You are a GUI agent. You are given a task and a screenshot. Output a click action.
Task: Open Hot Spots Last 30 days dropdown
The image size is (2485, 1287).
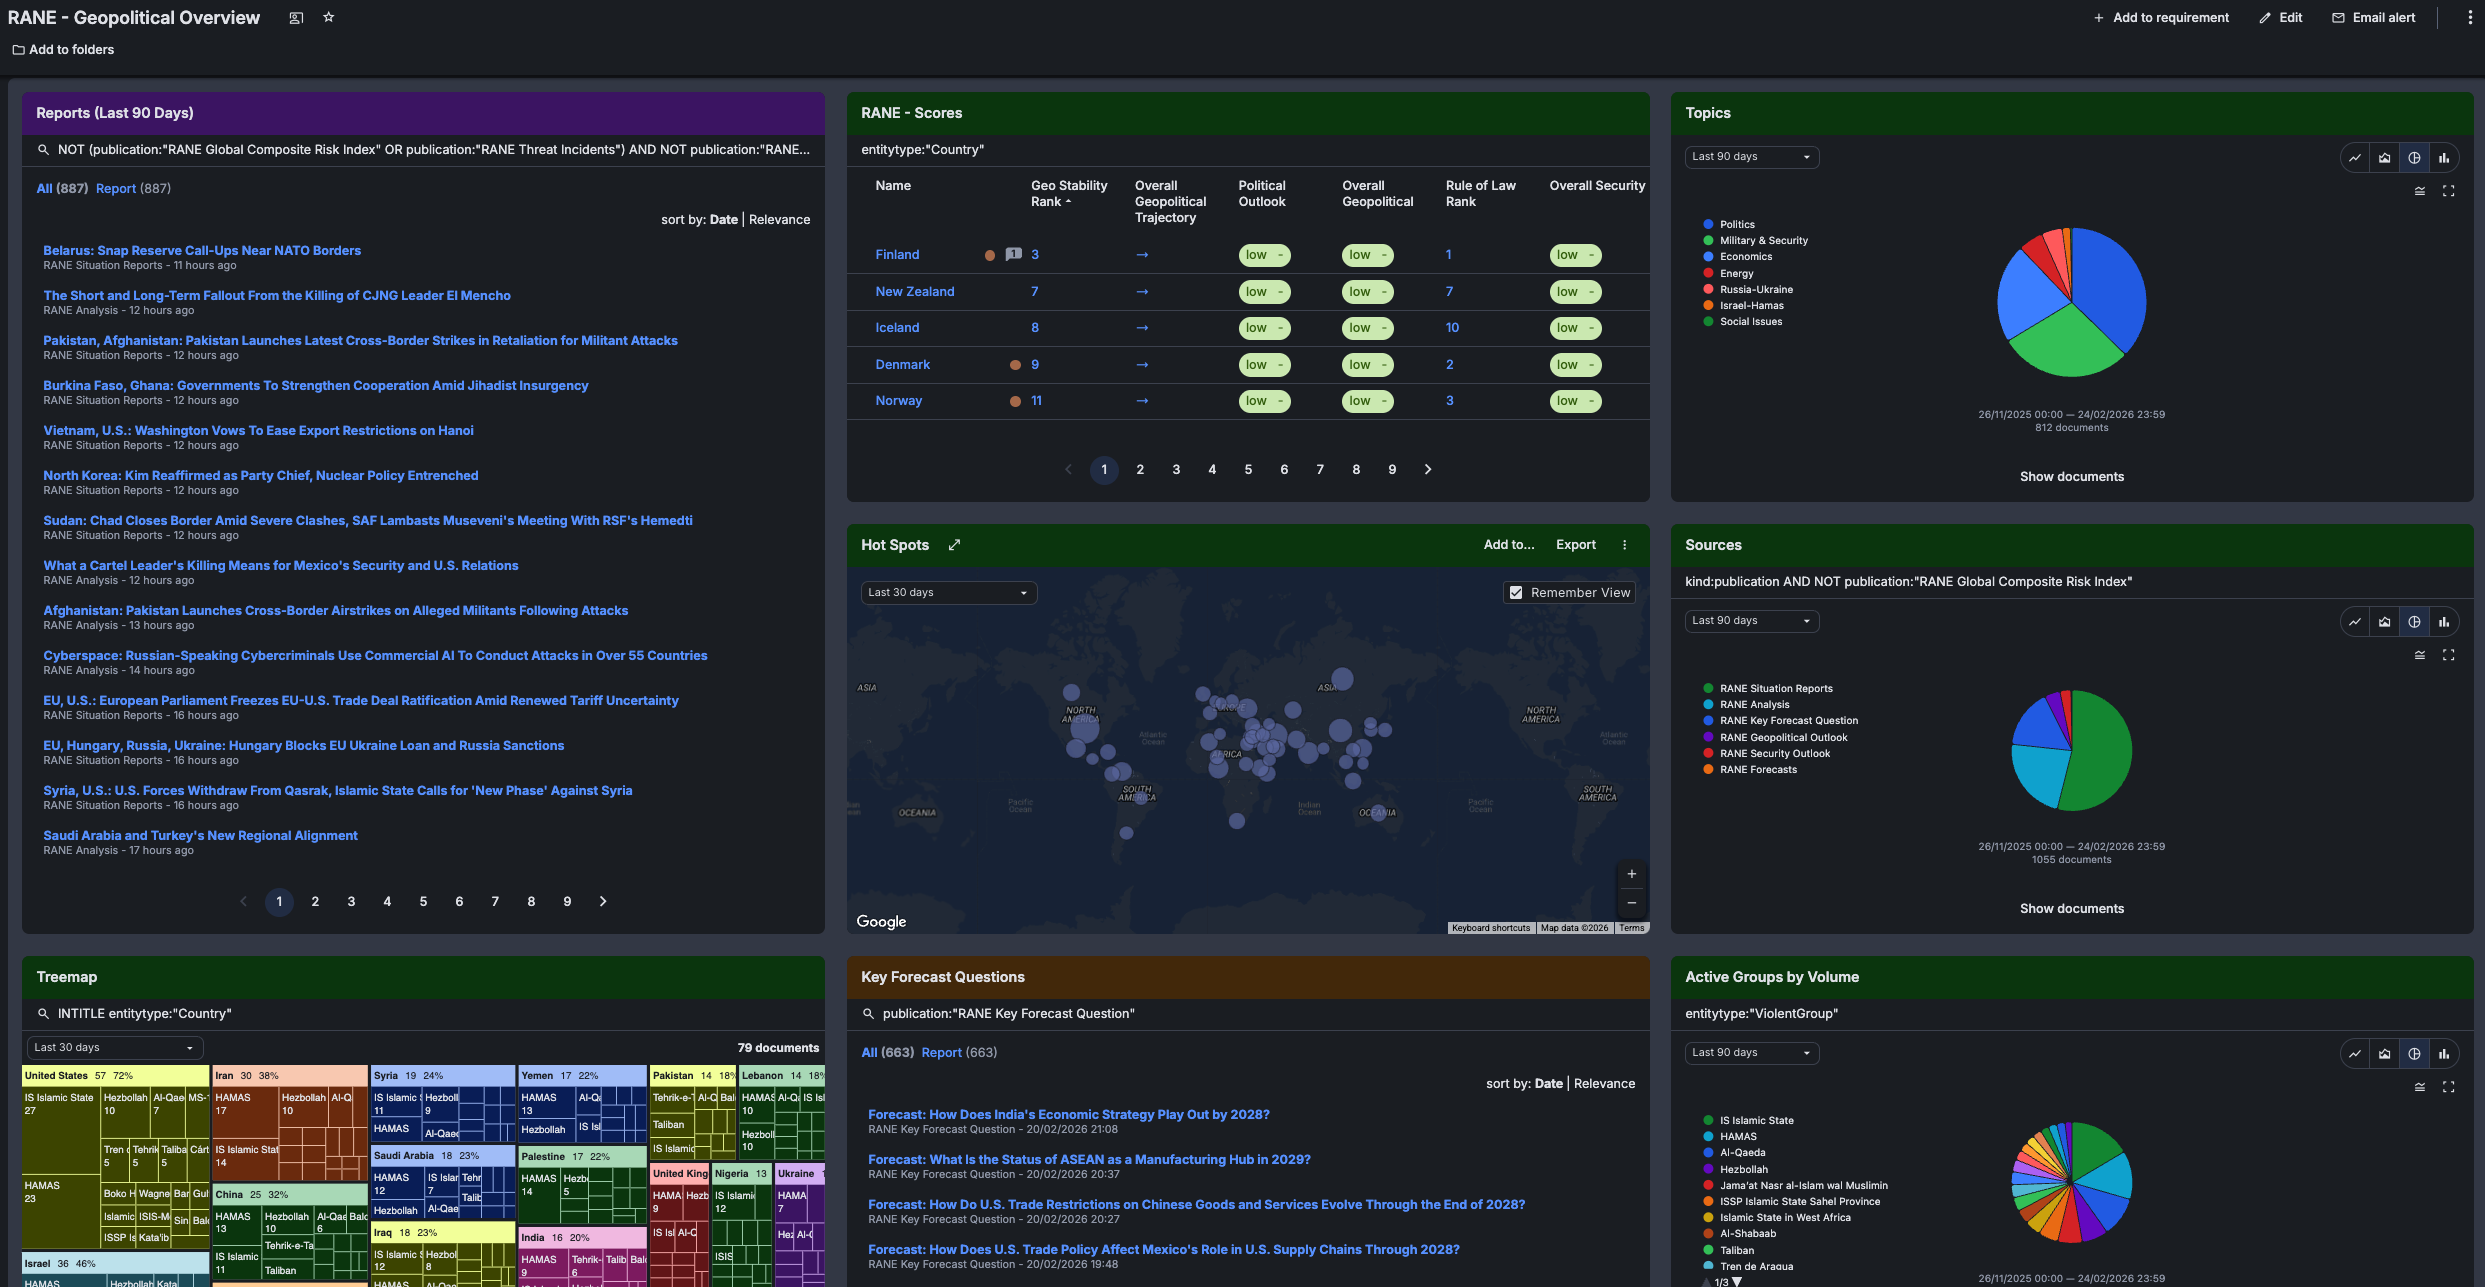[947, 593]
